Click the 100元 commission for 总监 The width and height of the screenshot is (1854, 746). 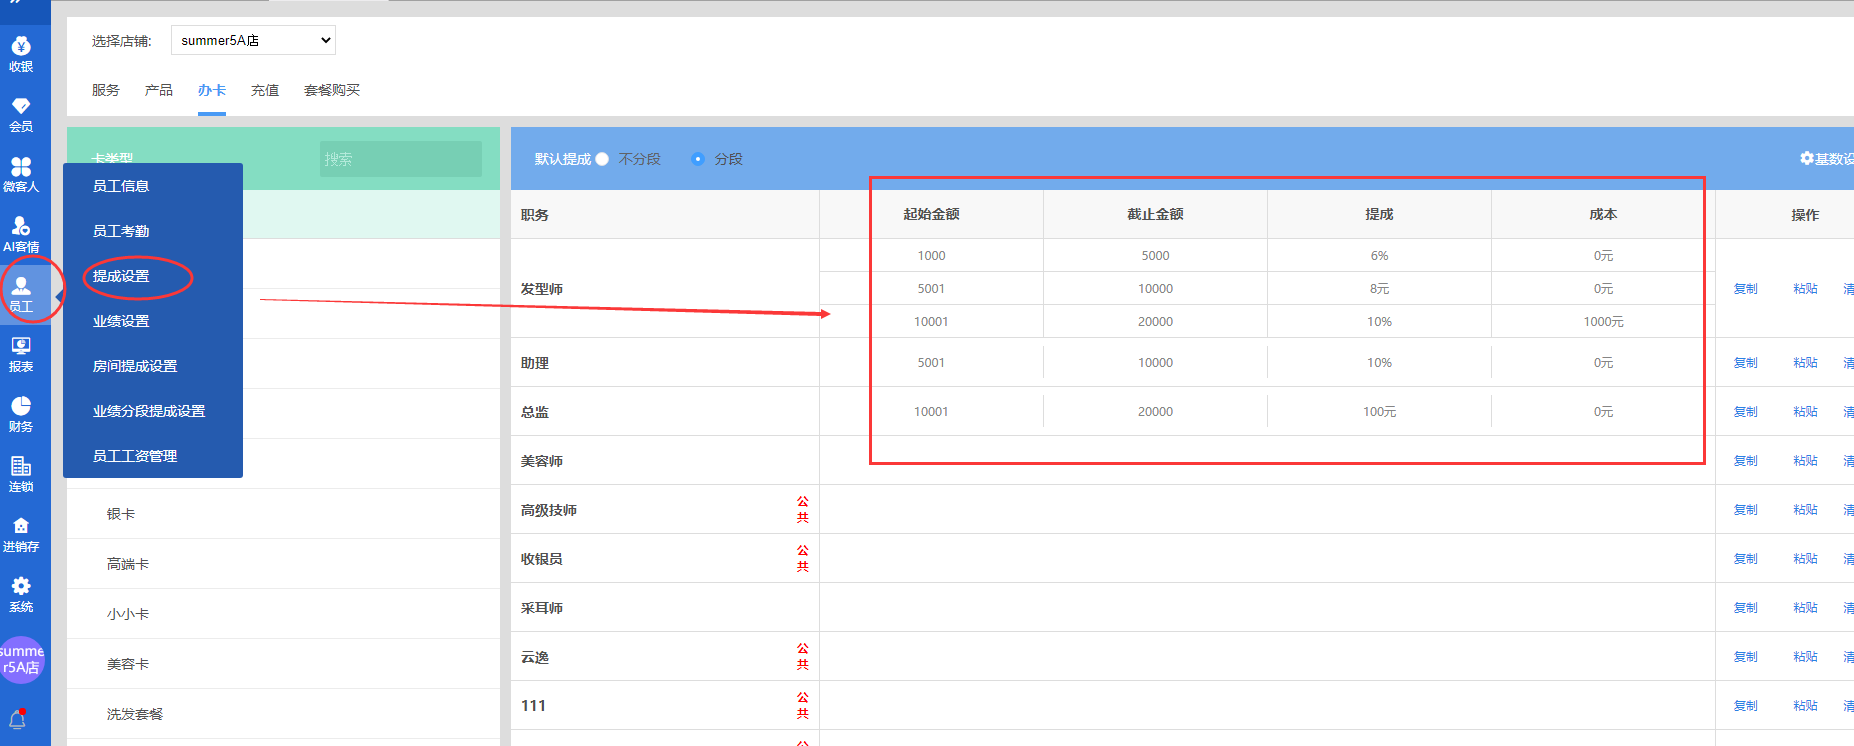1379,412
